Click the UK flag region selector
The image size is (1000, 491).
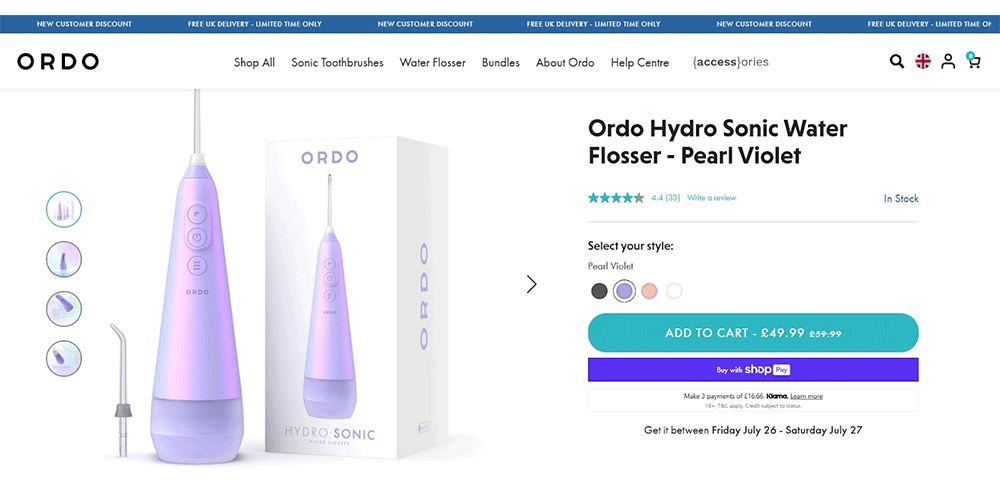click(923, 62)
